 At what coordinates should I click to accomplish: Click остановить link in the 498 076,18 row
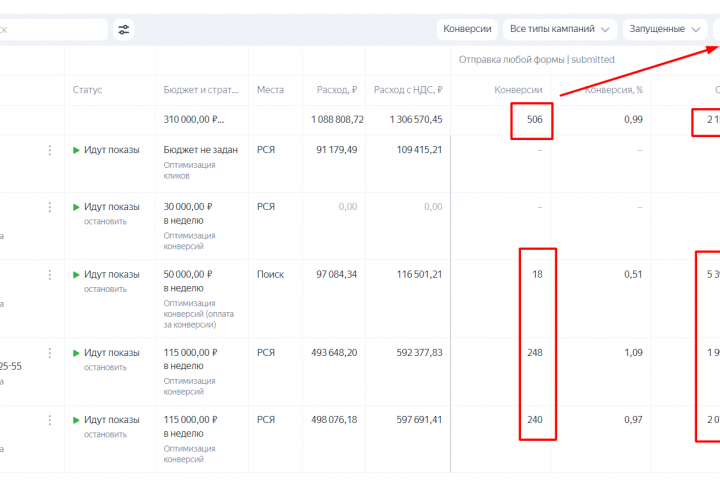[105, 434]
